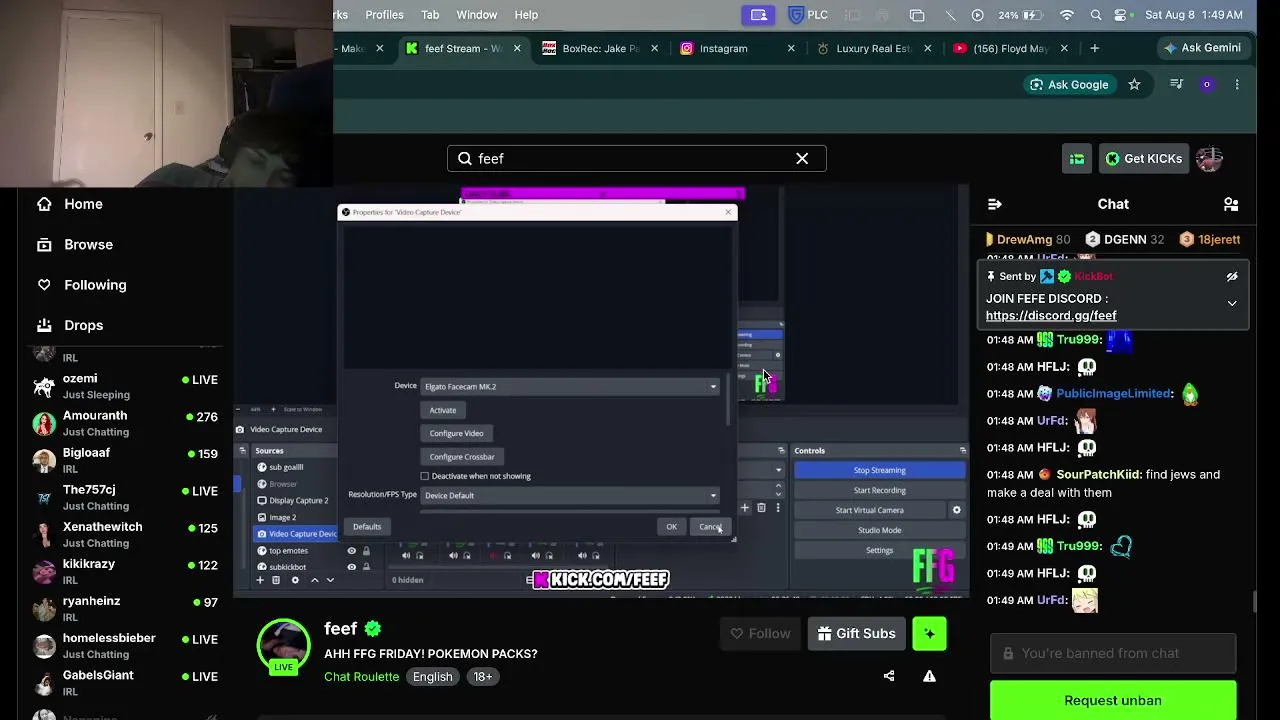Click the Activate button in properties

click(443, 410)
